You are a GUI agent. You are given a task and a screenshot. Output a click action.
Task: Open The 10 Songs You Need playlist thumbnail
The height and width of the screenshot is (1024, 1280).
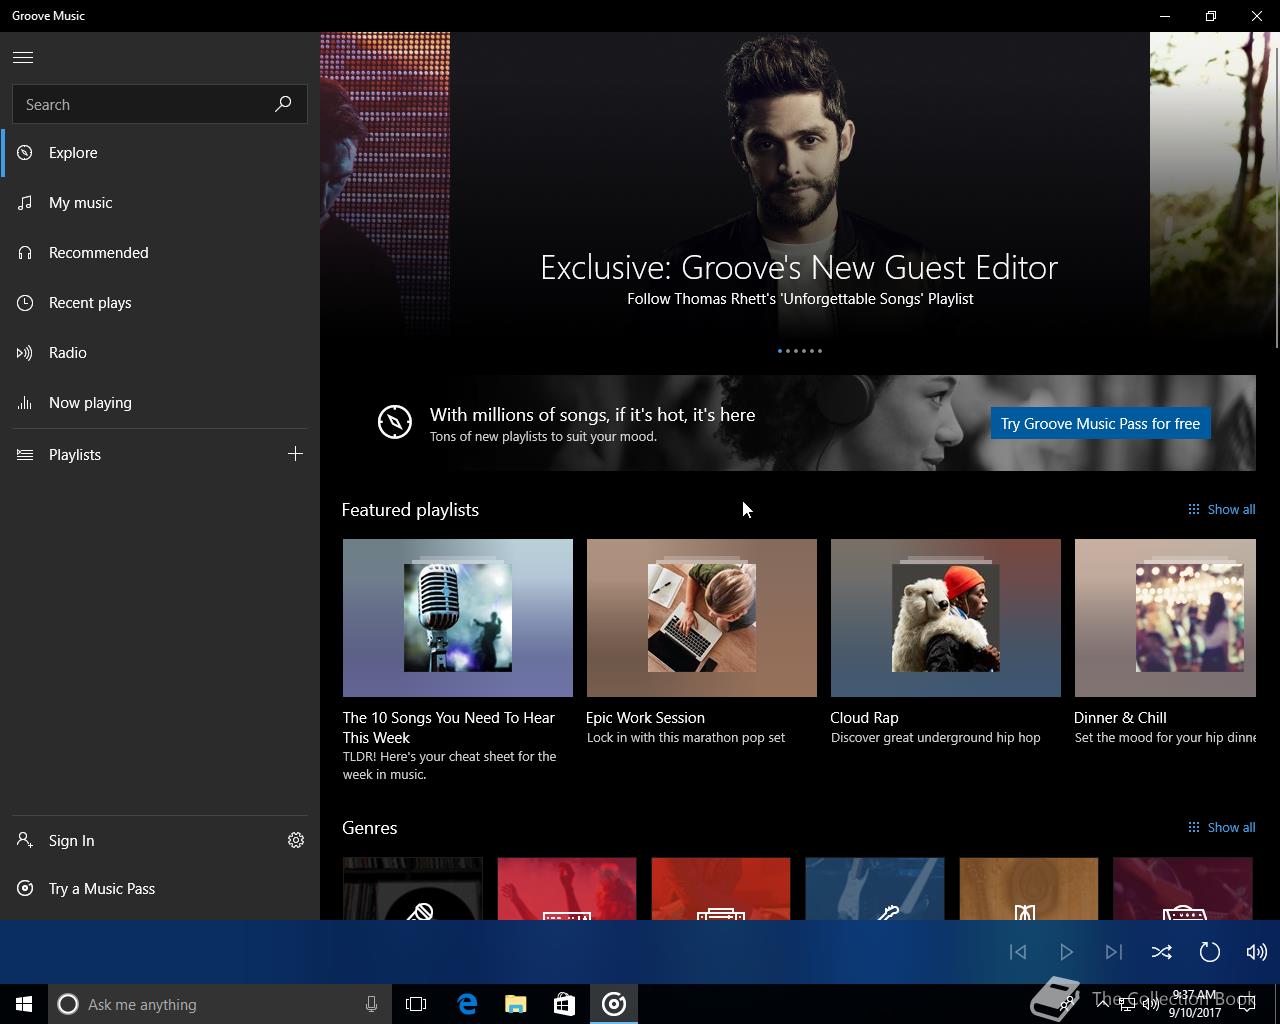(458, 618)
